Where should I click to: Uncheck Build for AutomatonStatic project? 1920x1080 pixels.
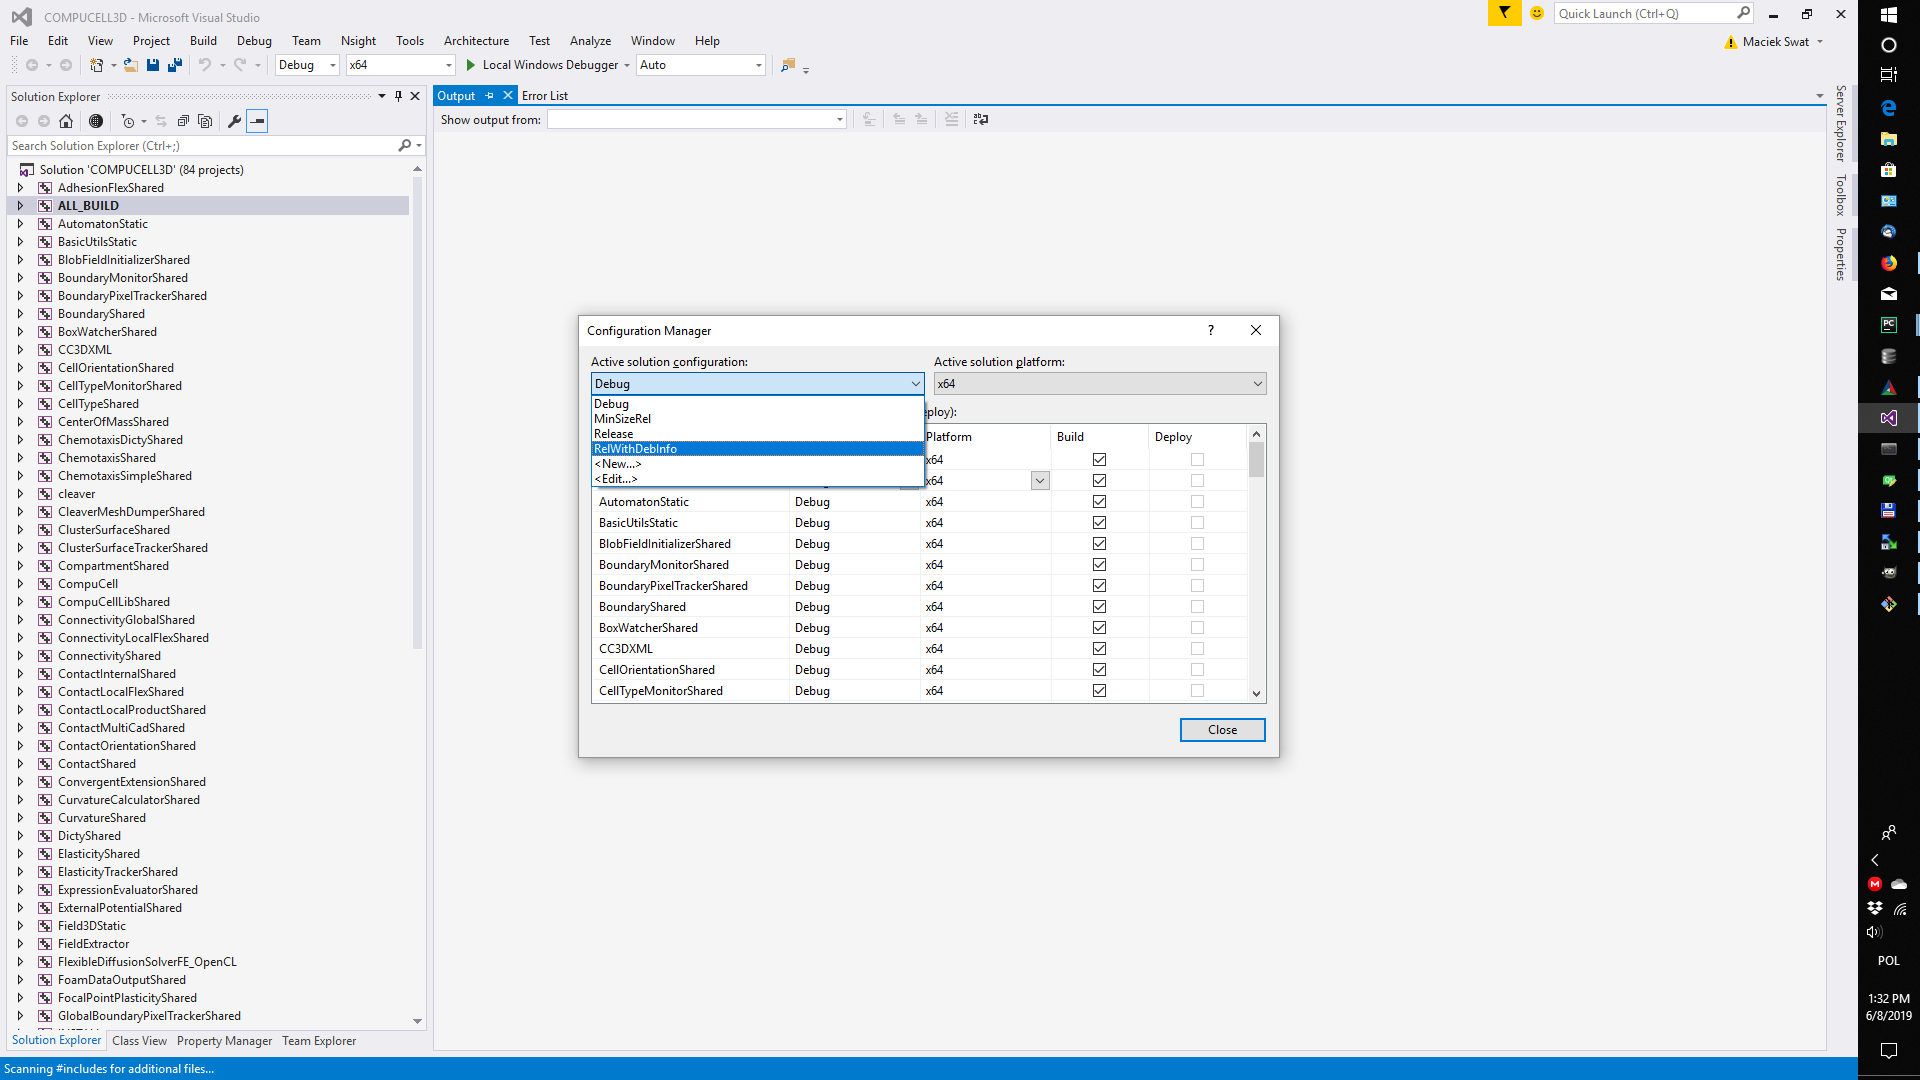pyautogui.click(x=1099, y=502)
